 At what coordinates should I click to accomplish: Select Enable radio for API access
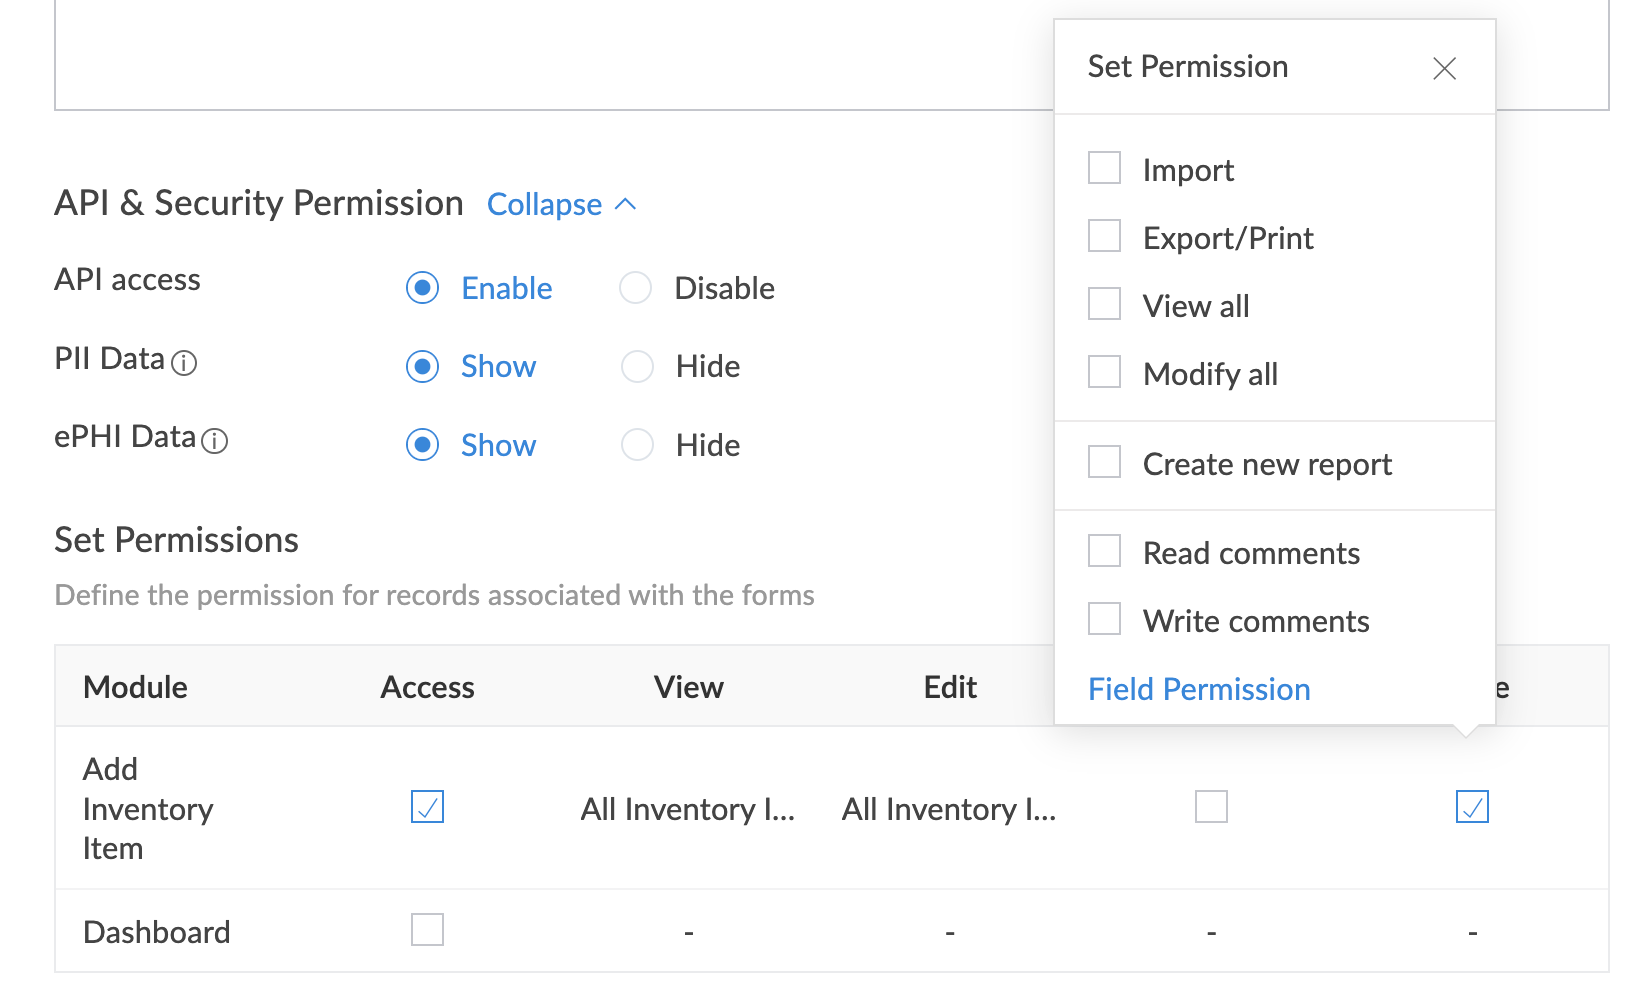click(423, 288)
